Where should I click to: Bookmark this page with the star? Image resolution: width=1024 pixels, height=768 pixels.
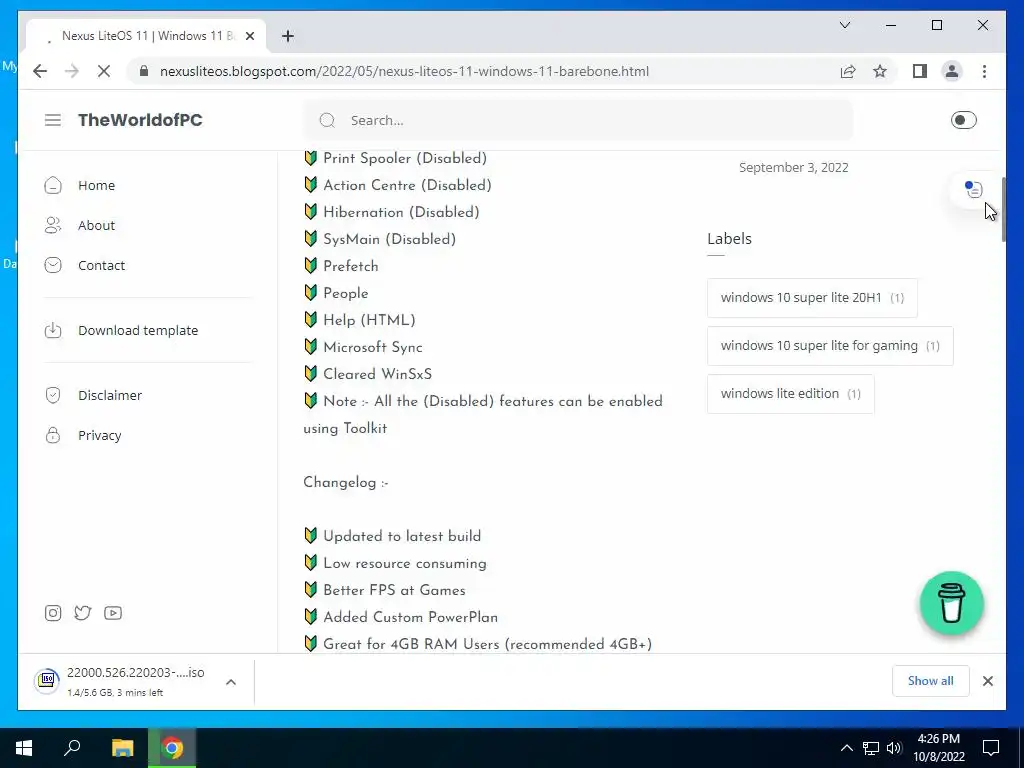point(880,71)
